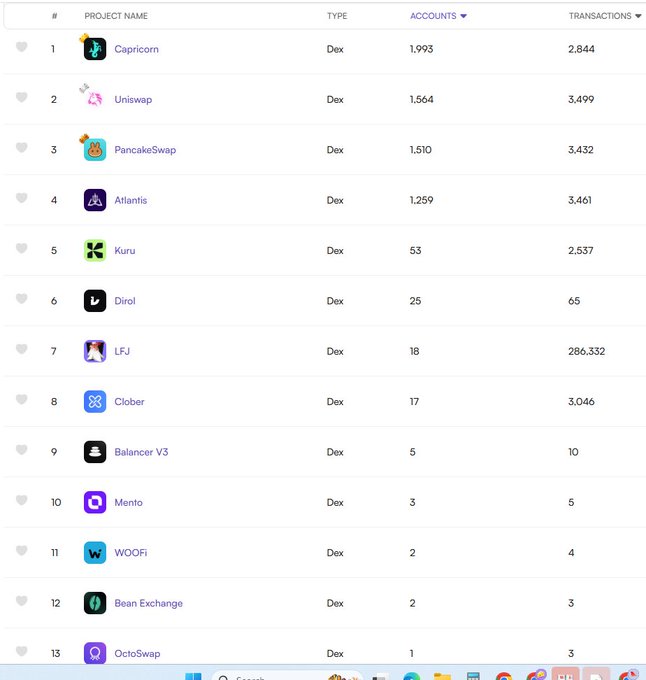Click the Balancer V3 logo

tap(95, 451)
